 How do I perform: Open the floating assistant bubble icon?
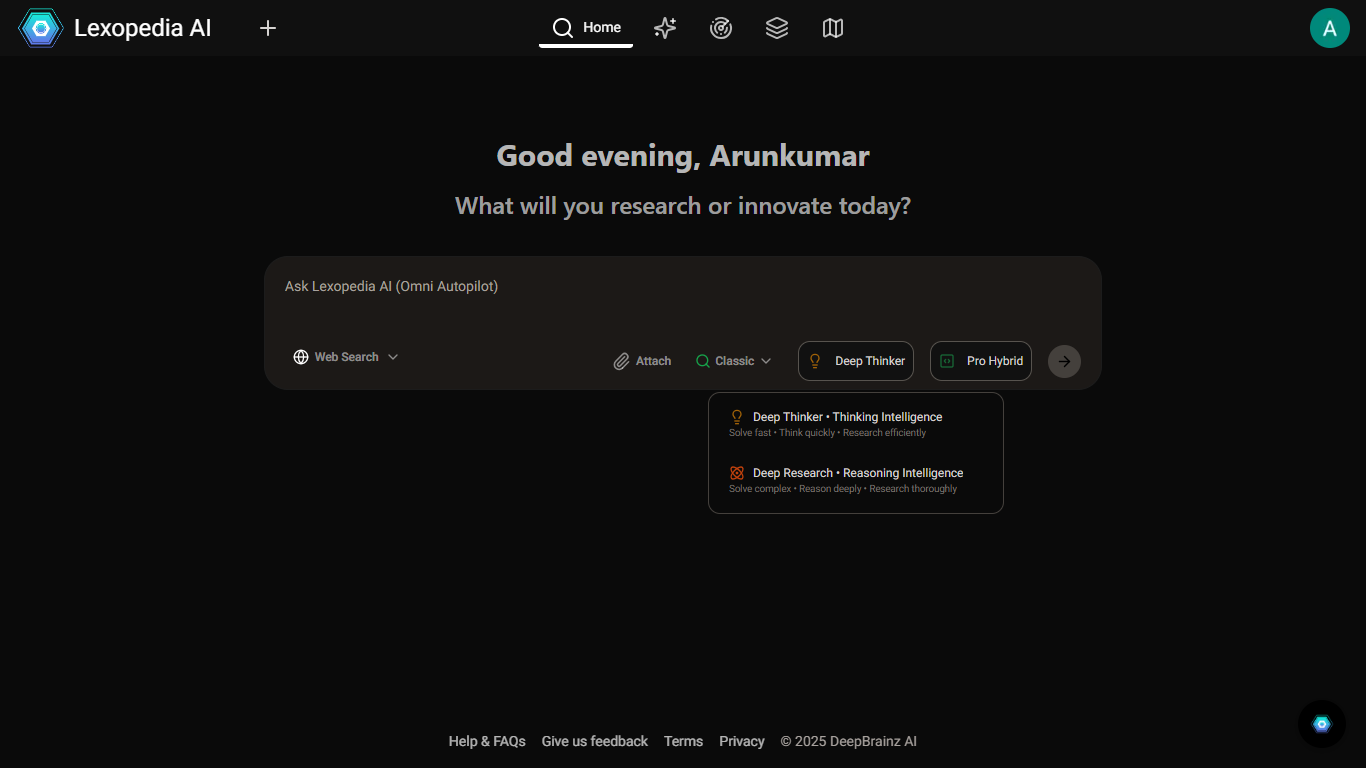(1322, 724)
